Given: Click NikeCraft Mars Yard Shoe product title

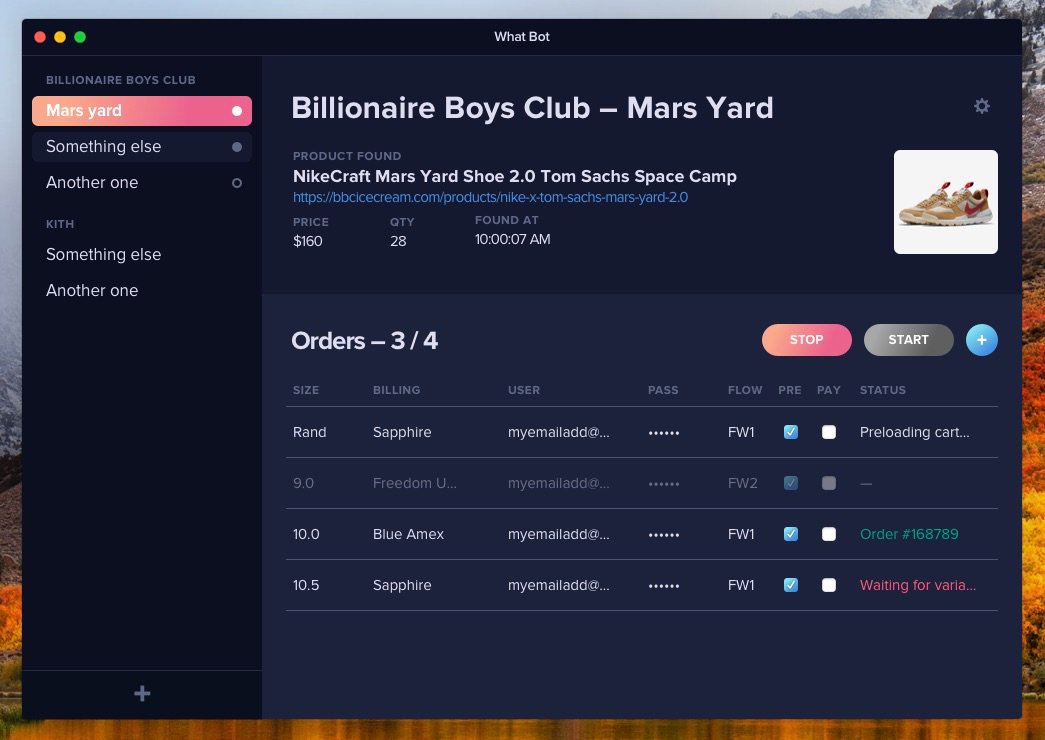Looking at the screenshot, I should 515,176.
